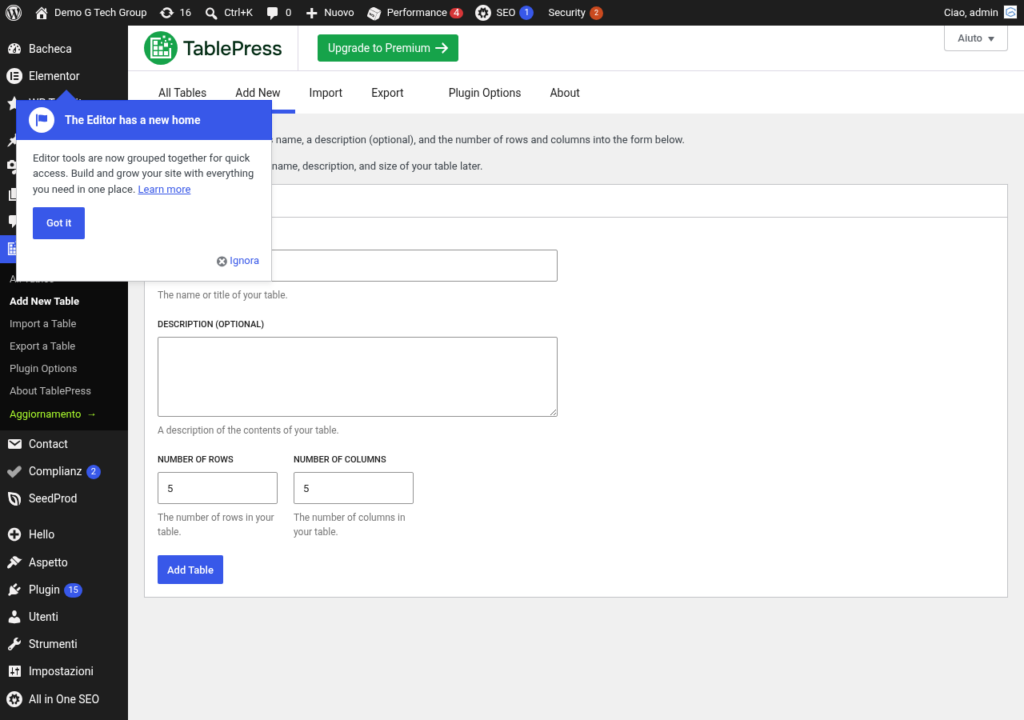This screenshot has height=720, width=1024.
Task: Follow the Learn more link
Action: 164,189
